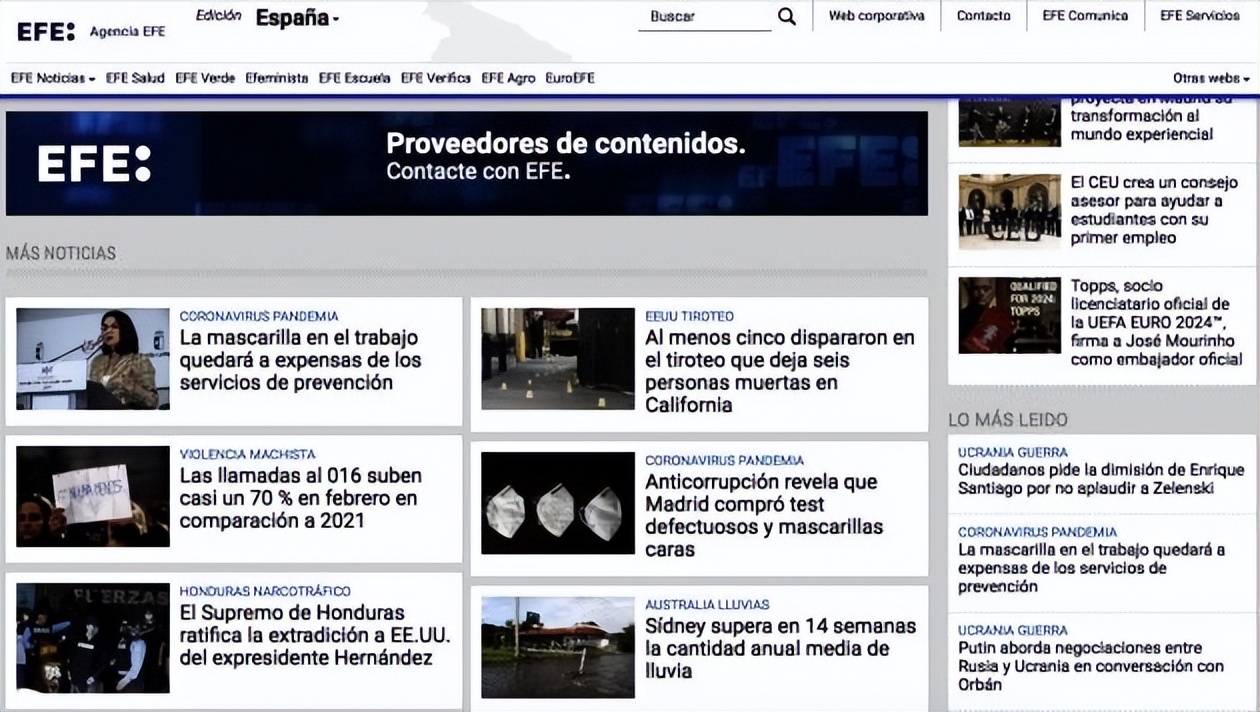Focus the Buscar search field
1260x712 pixels.
[705, 17]
